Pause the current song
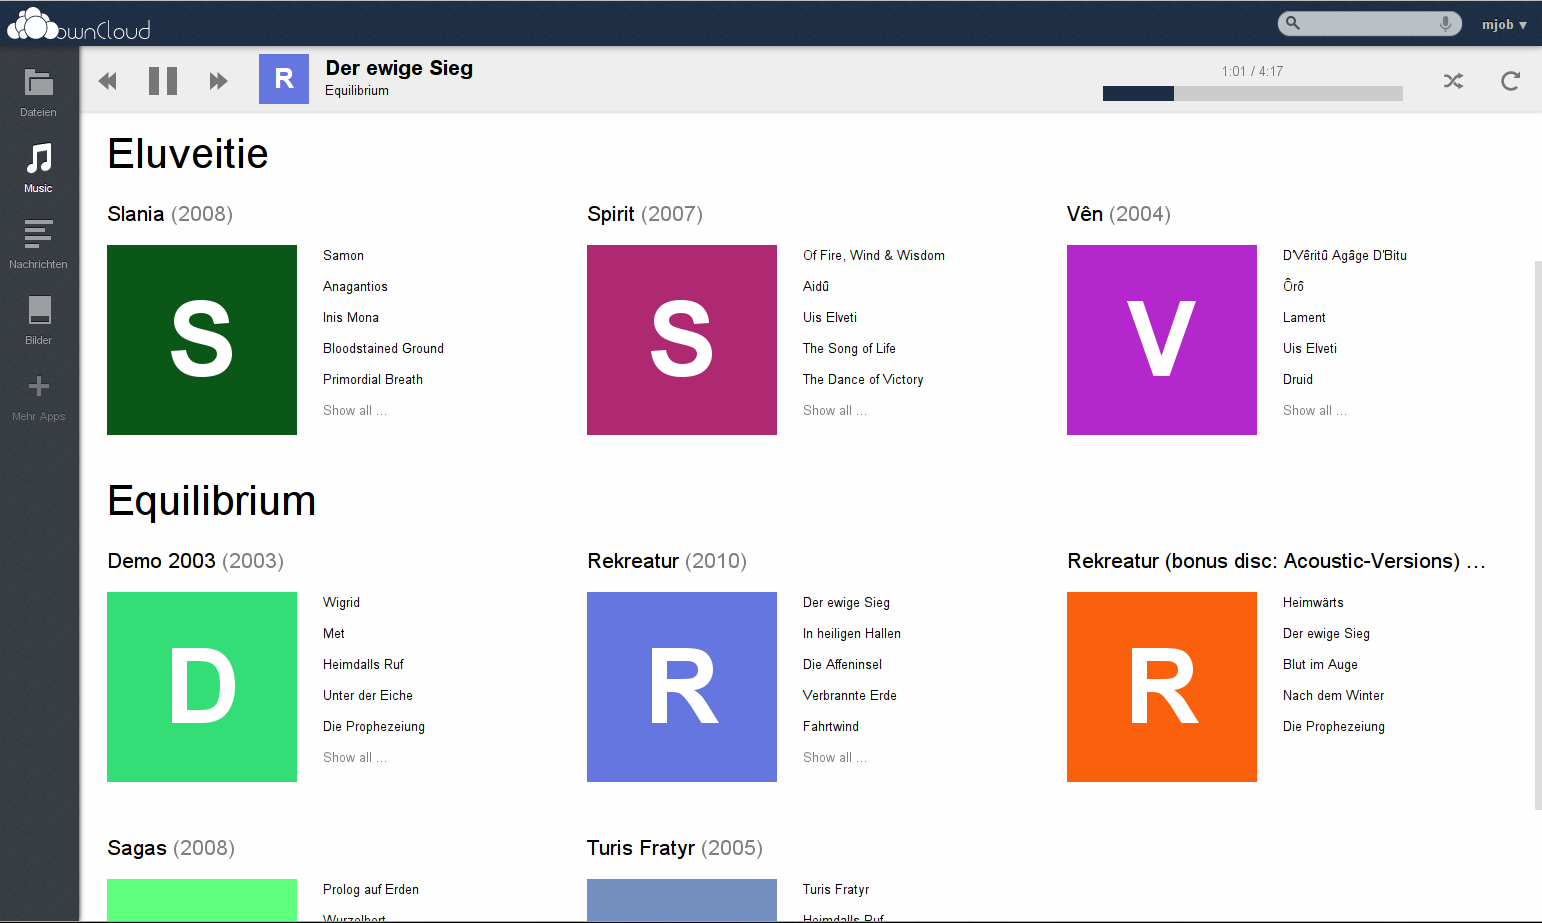The width and height of the screenshot is (1542, 923). pyautogui.click(x=163, y=81)
